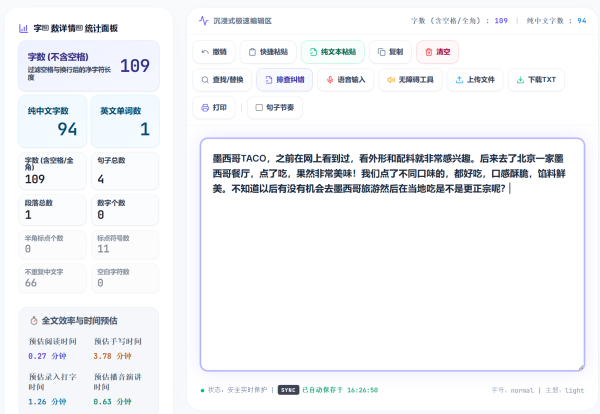Click inside the main text editing area
The image size is (600, 414).
(x=392, y=254)
